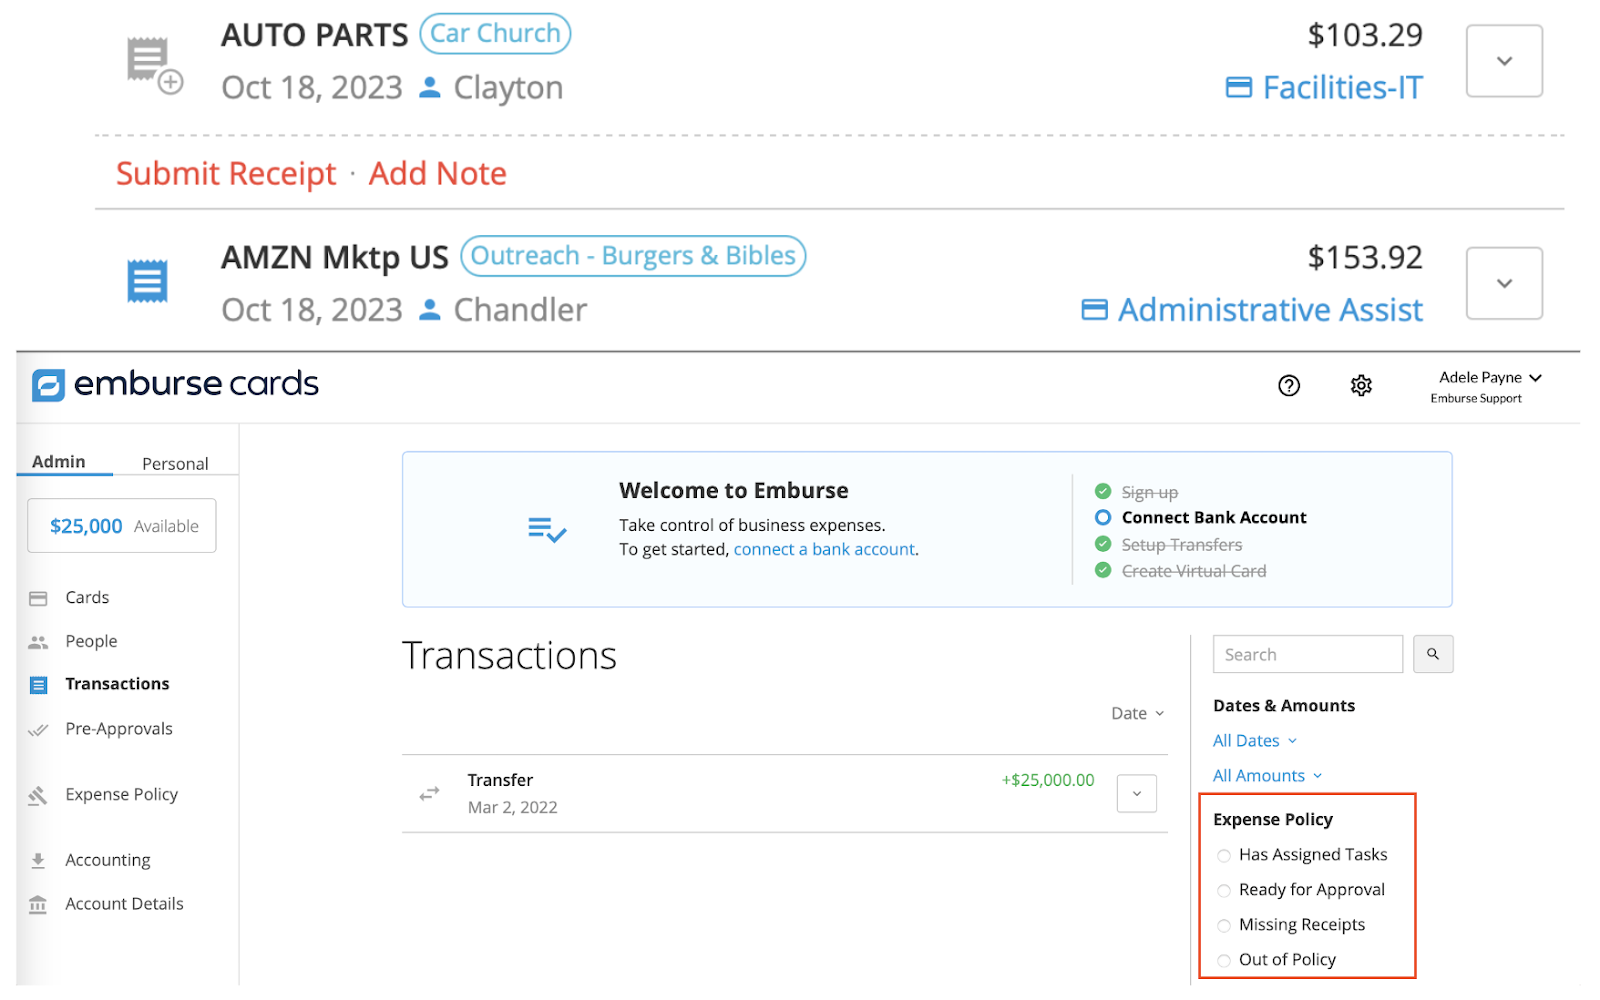
Task: Switch to the Personal tab
Action: coord(175,464)
